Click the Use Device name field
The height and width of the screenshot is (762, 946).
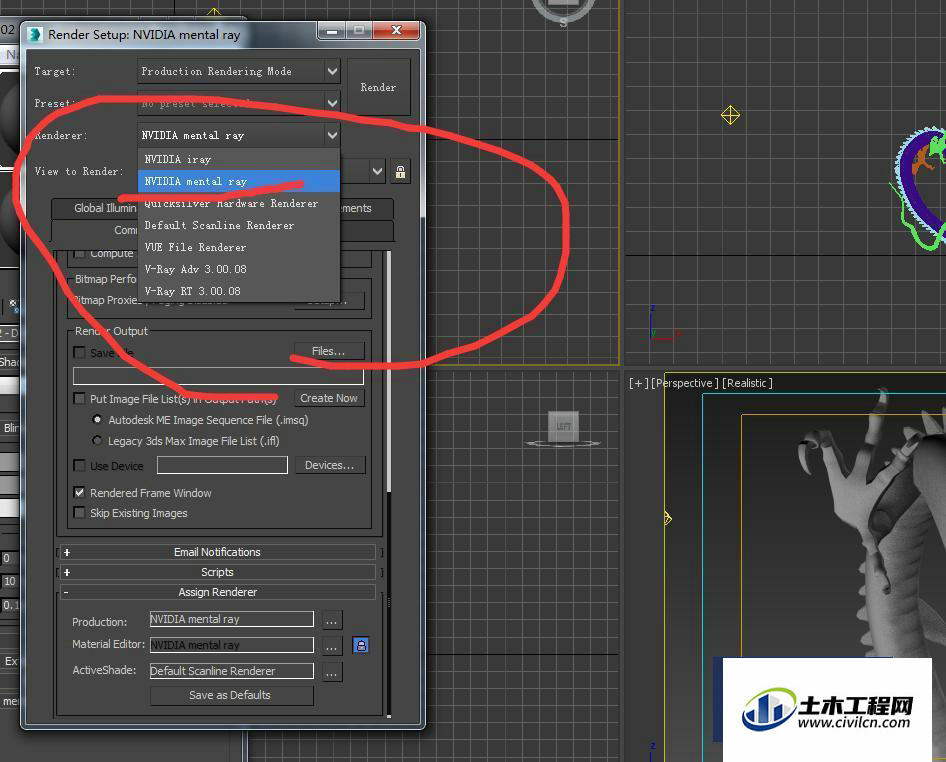point(222,465)
